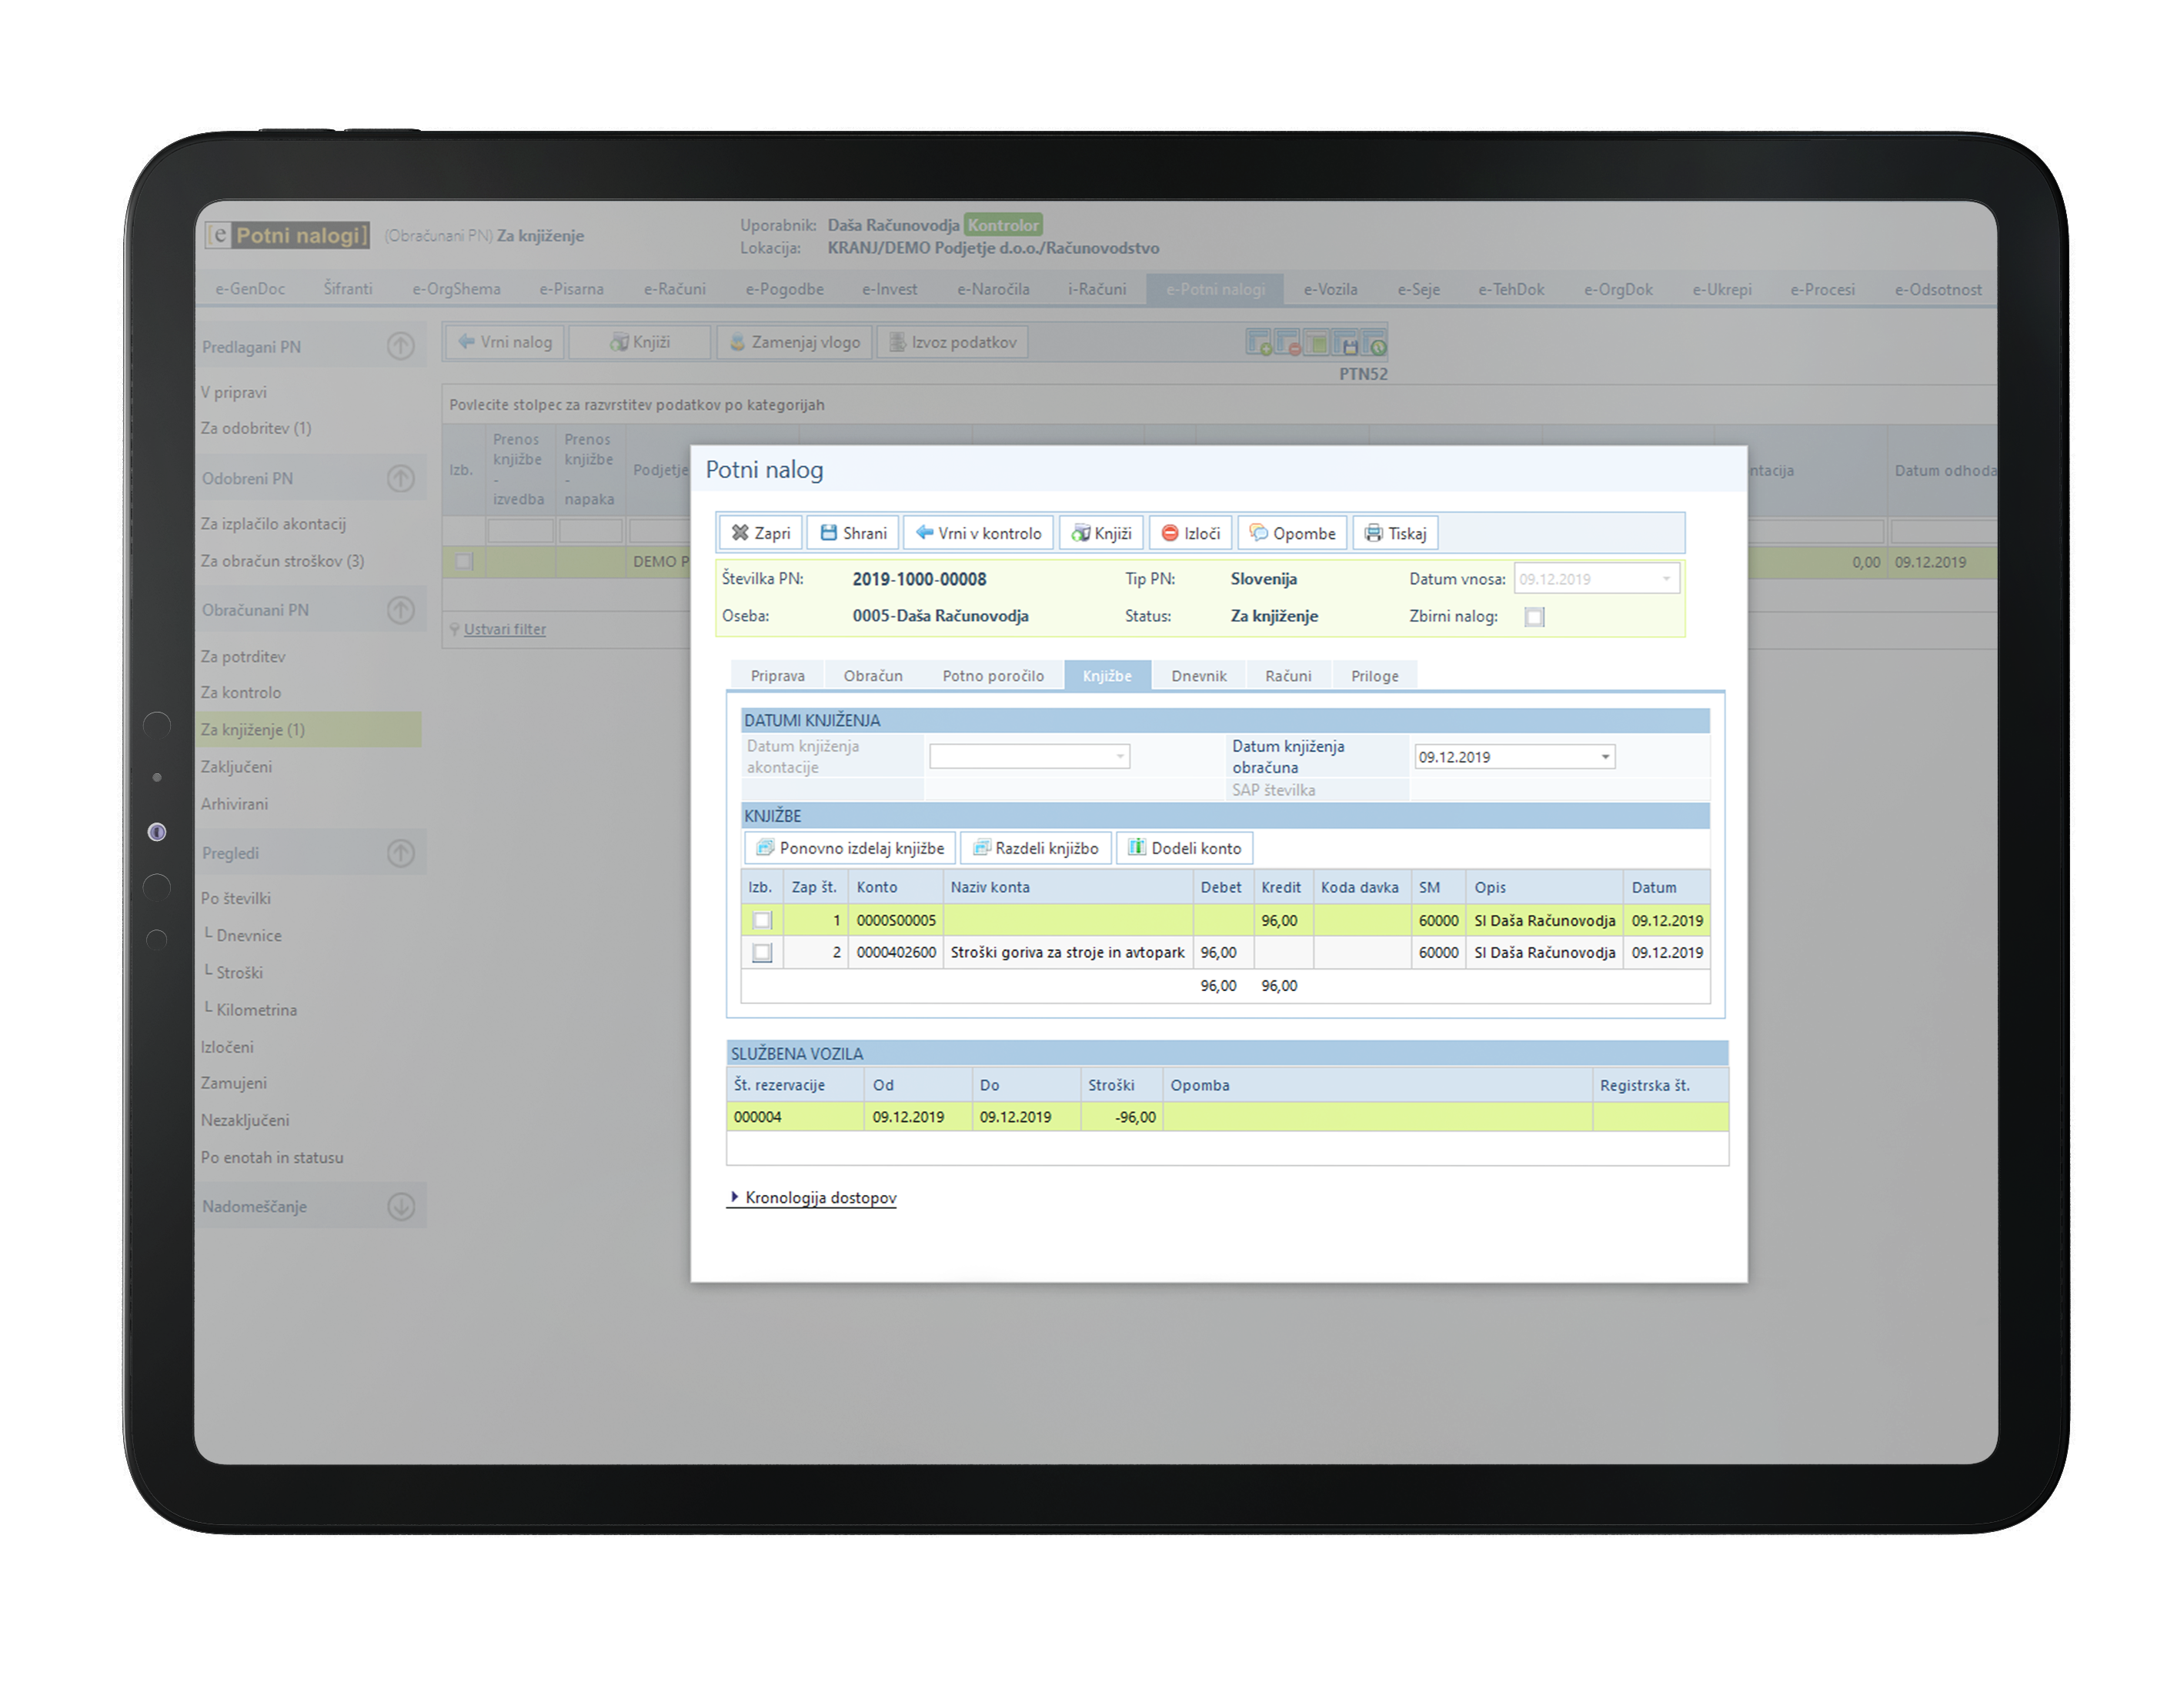
Task: Open Zaključeni in sidebar
Action: tap(236, 766)
